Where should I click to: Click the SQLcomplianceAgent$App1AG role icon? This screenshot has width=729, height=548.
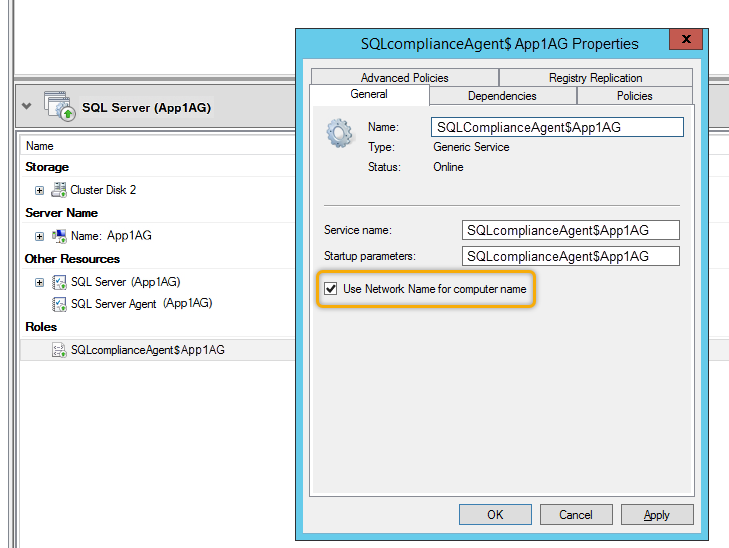(x=59, y=350)
